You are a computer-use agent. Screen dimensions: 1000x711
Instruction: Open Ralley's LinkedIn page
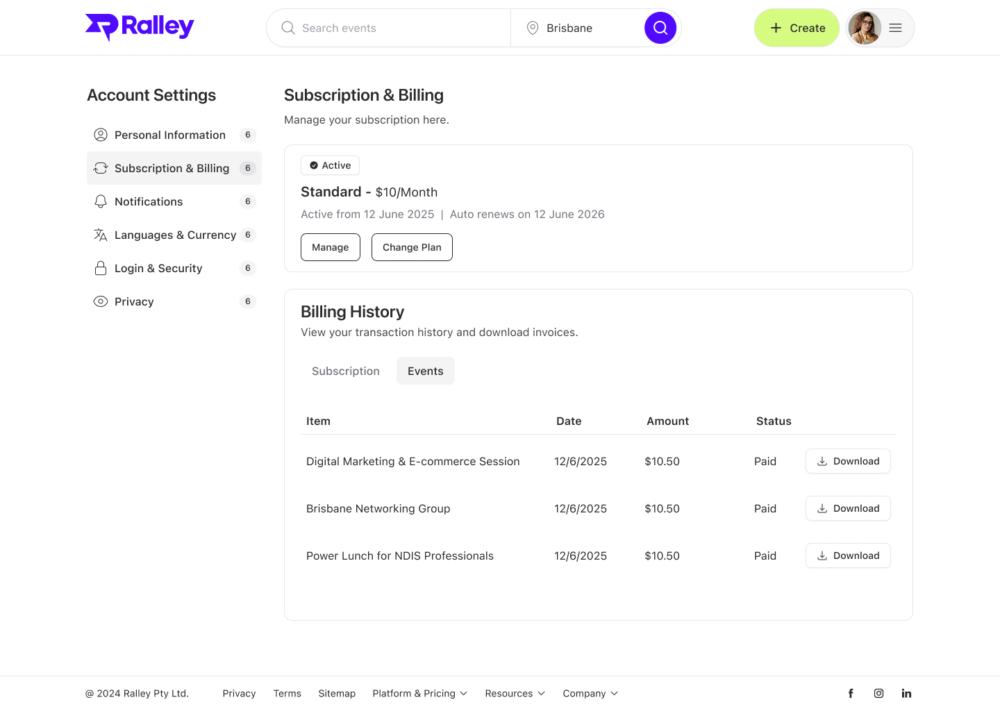tap(906, 692)
